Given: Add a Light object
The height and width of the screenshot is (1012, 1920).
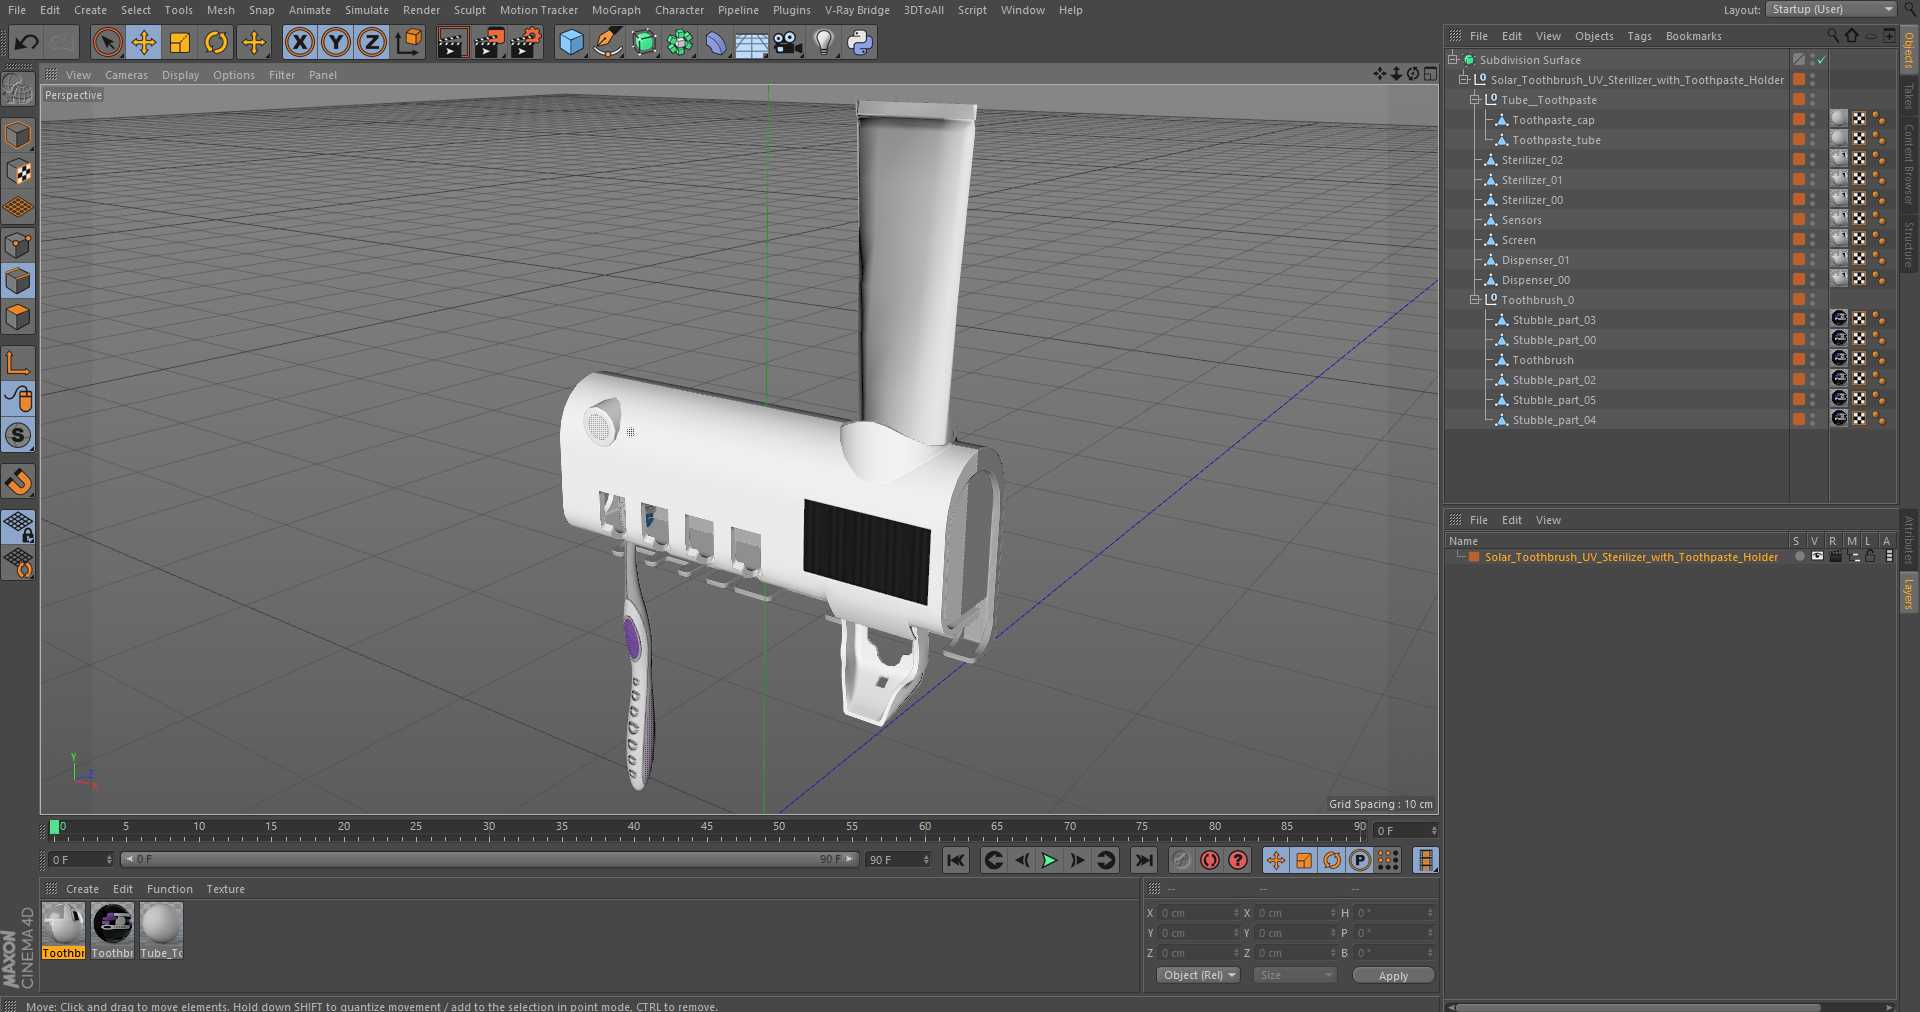Looking at the screenshot, I should coord(824,42).
